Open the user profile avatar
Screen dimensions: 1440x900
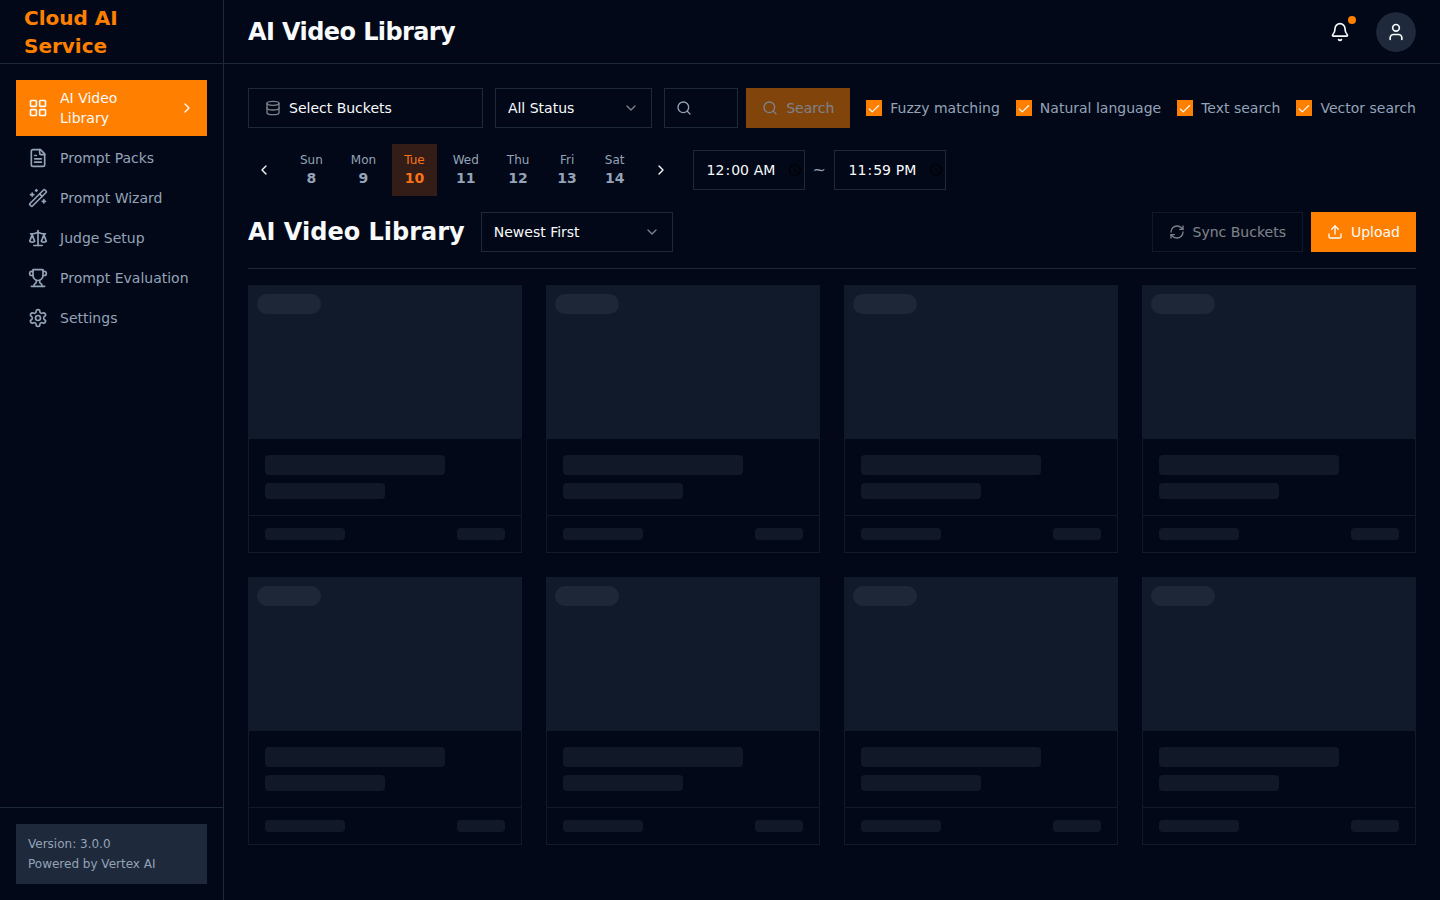click(x=1395, y=32)
